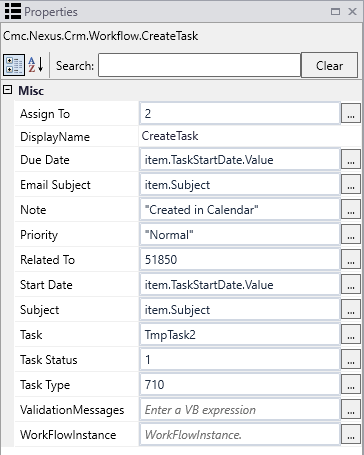Click inside the Search box
This screenshot has height=455, width=364.
pyautogui.click(x=199, y=65)
